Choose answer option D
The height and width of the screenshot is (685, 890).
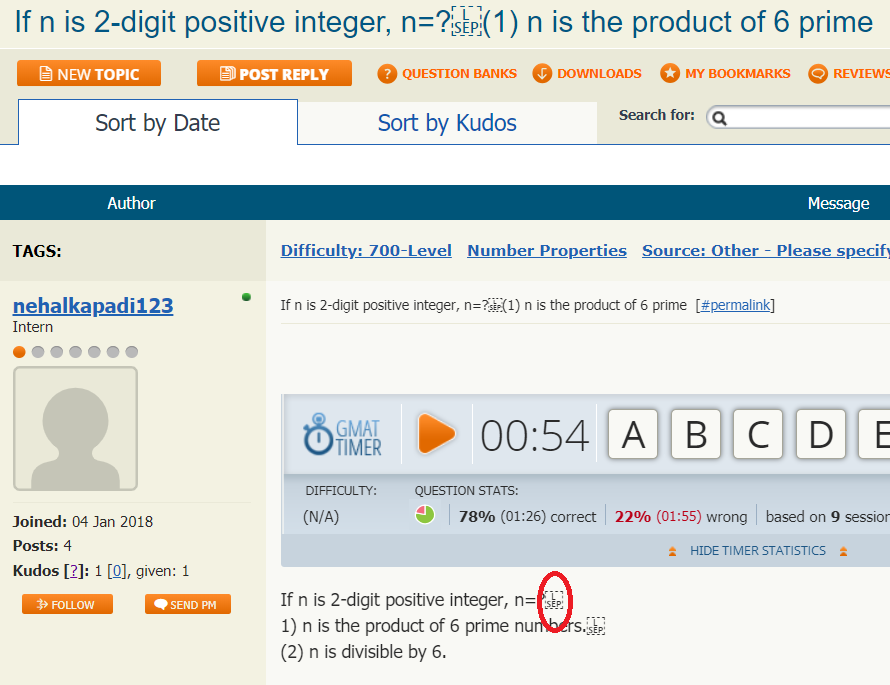tap(820, 435)
